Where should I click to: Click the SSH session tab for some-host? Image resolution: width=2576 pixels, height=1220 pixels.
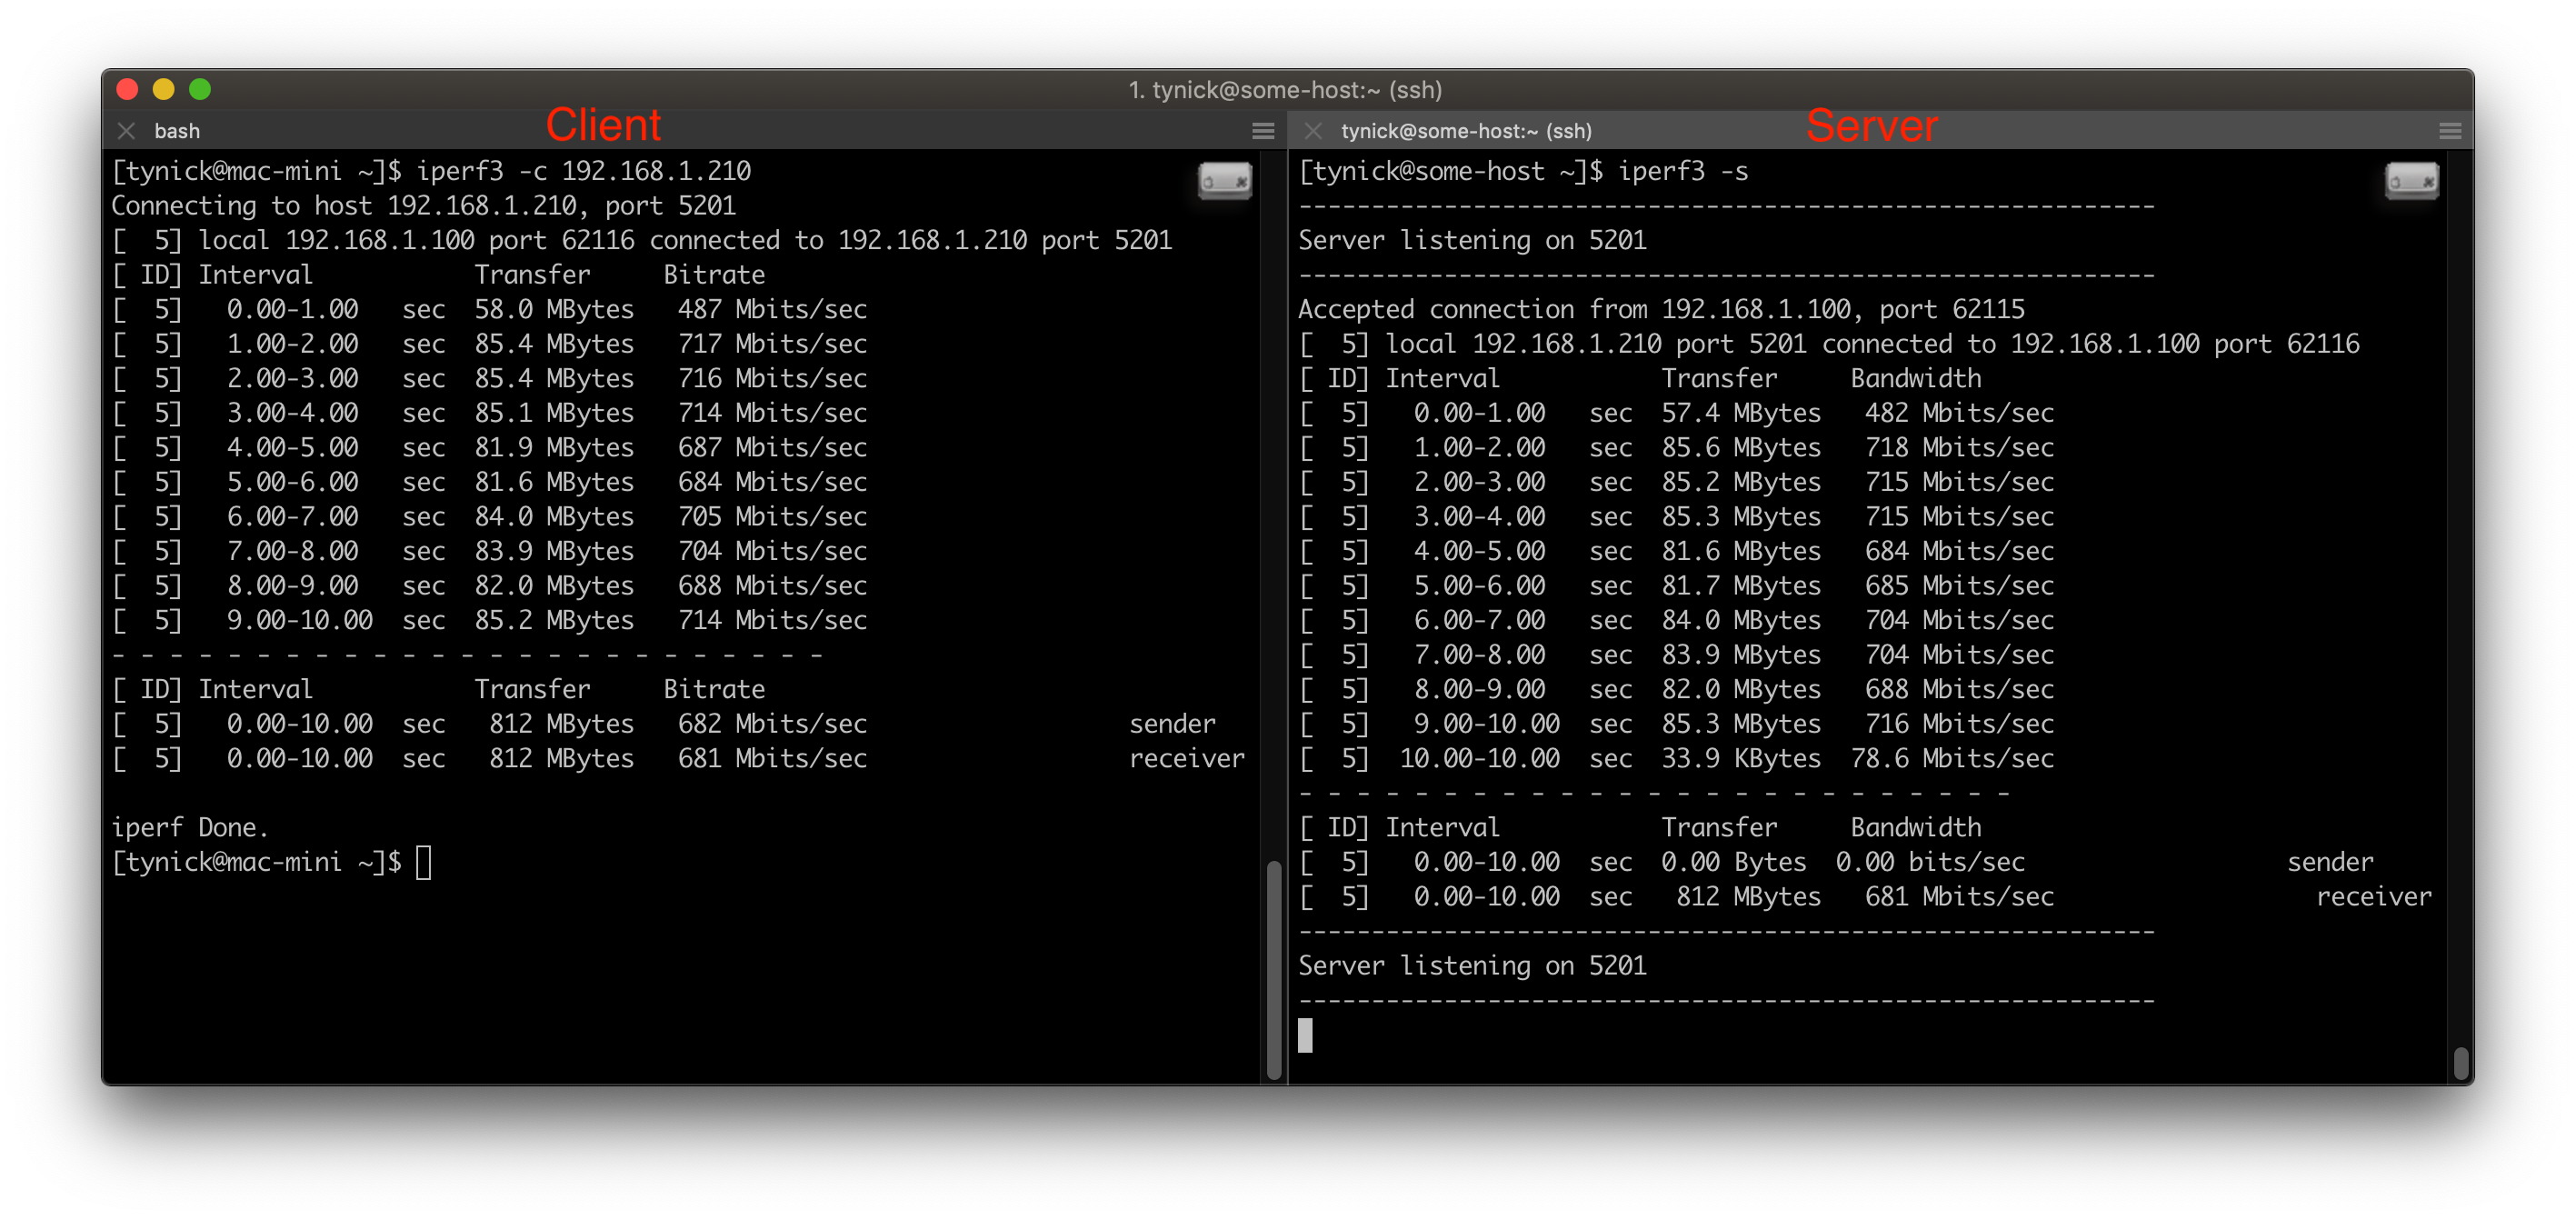(x=1467, y=131)
